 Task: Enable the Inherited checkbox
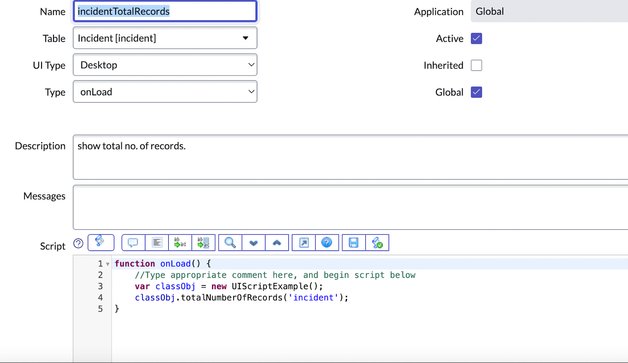click(476, 65)
